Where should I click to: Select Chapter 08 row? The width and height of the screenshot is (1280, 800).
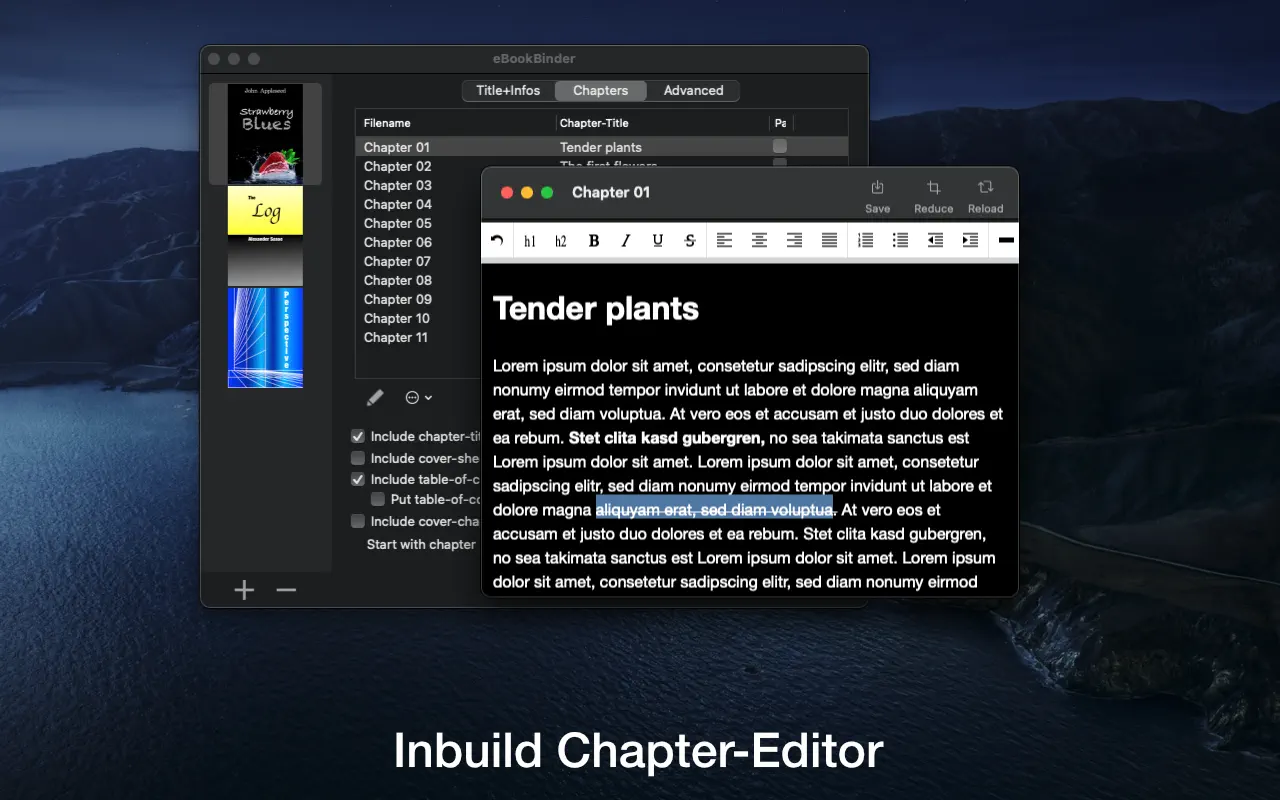pyautogui.click(x=418, y=280)
